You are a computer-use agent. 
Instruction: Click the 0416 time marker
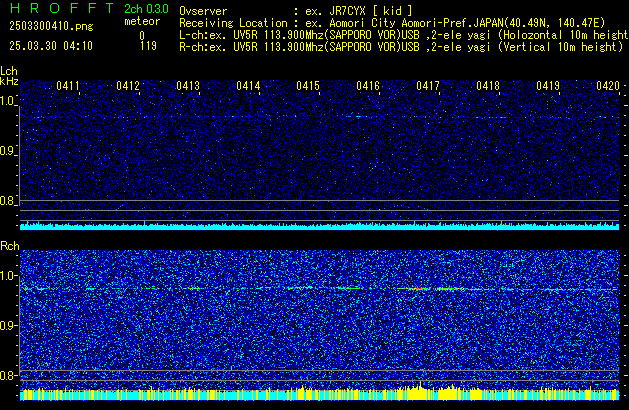pos(368,86)
